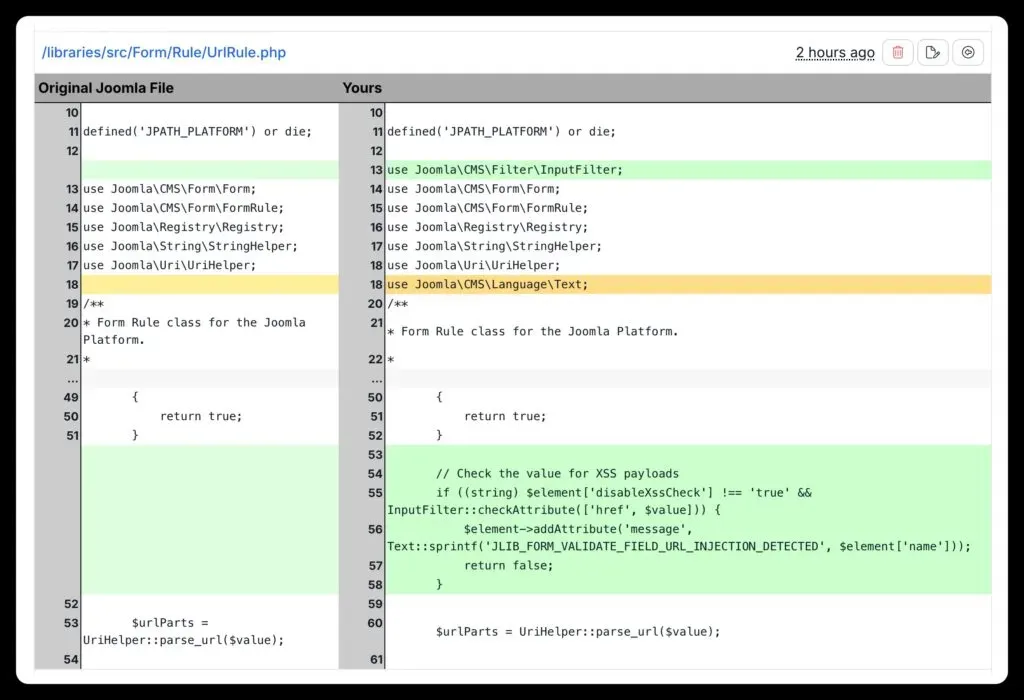Click line number 60 in the Yours column
The width and height of the screenshot is (1024, 700).
click(375, 624)
